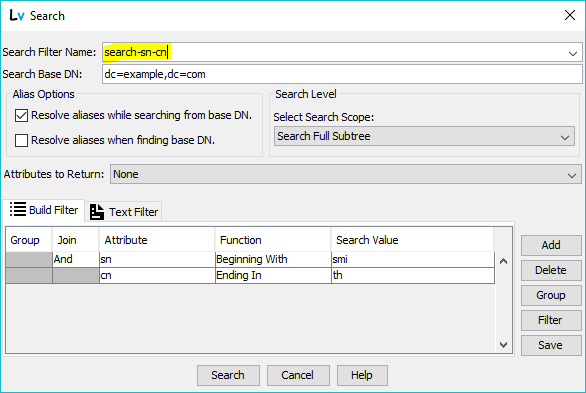Click the empty Join cell in the cn row

[x=75, y=275]
